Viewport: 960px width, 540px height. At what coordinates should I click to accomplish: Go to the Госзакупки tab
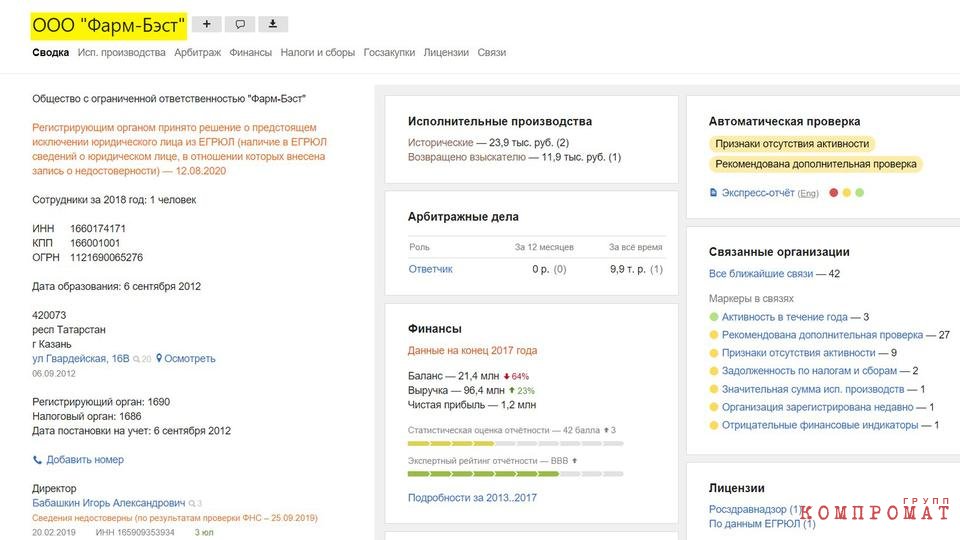point(389,53)
